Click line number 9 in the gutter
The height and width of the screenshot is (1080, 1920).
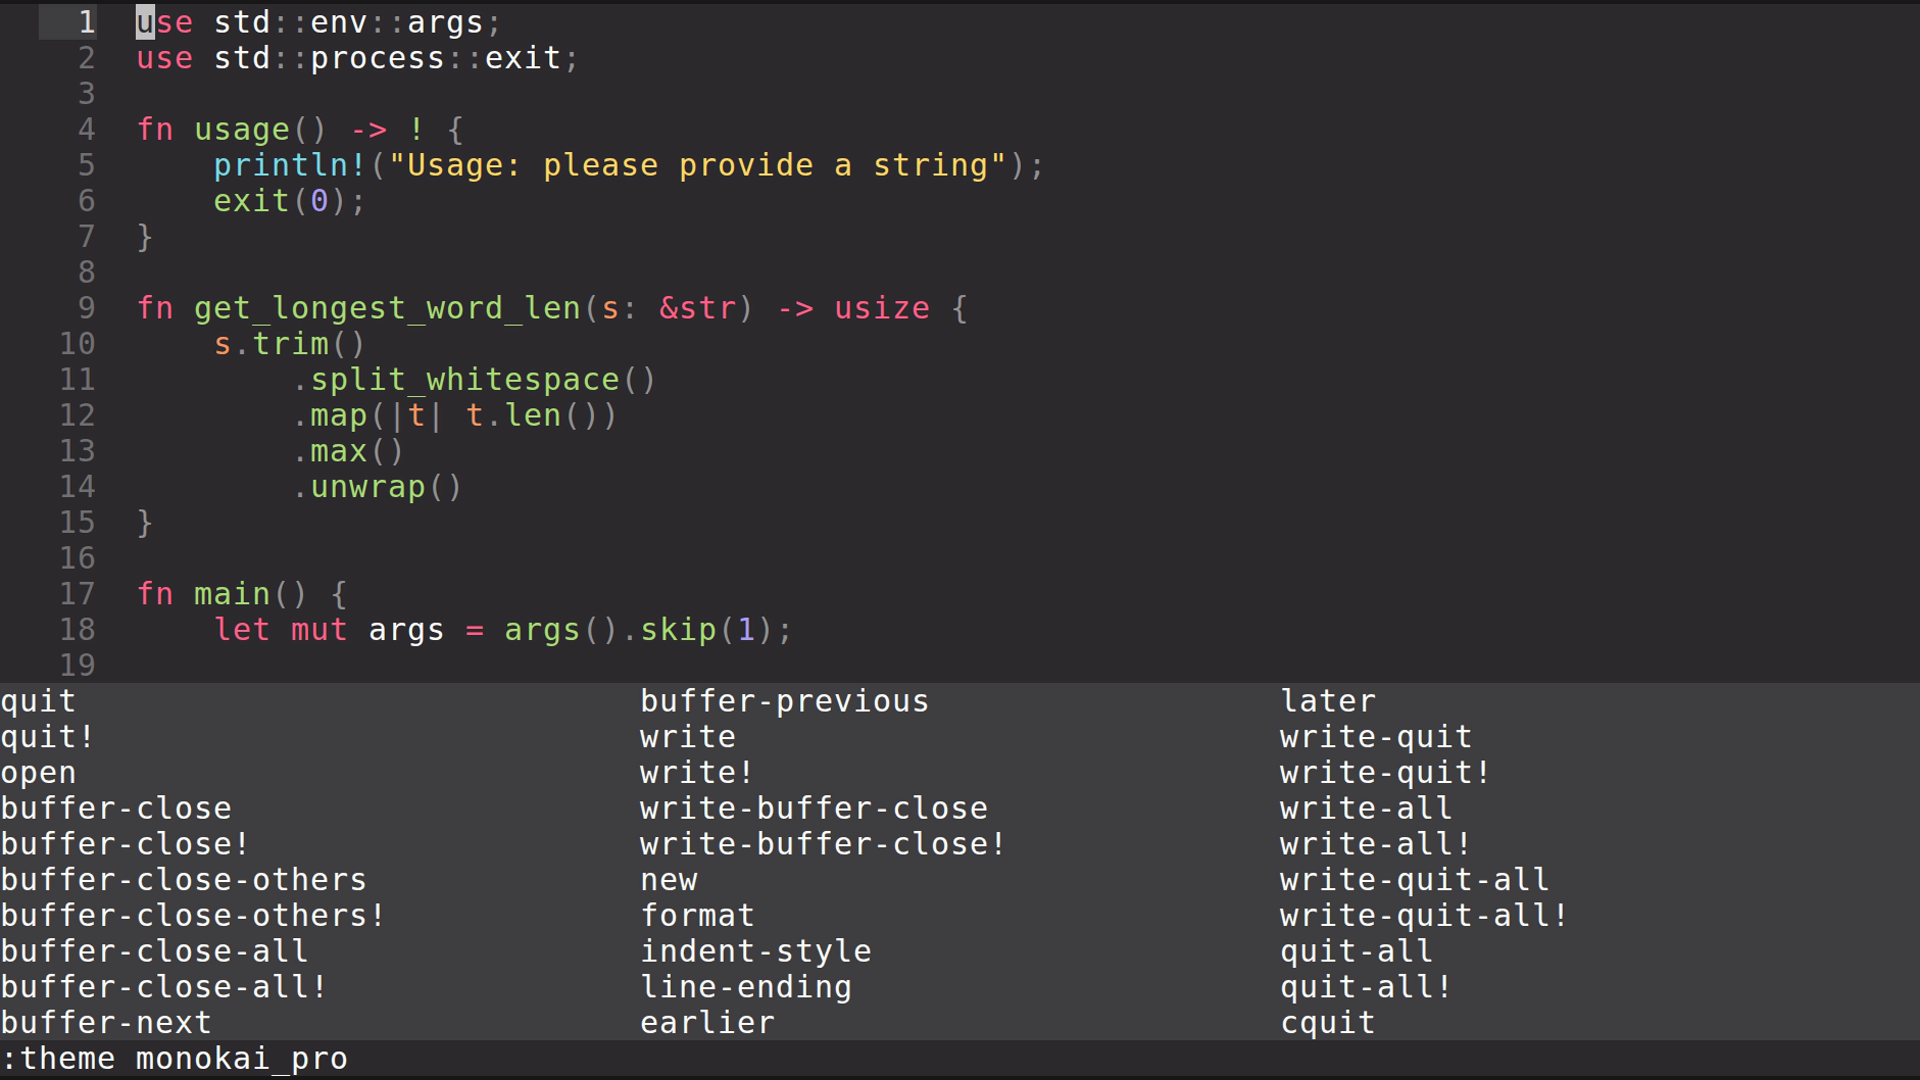[86, 308]
